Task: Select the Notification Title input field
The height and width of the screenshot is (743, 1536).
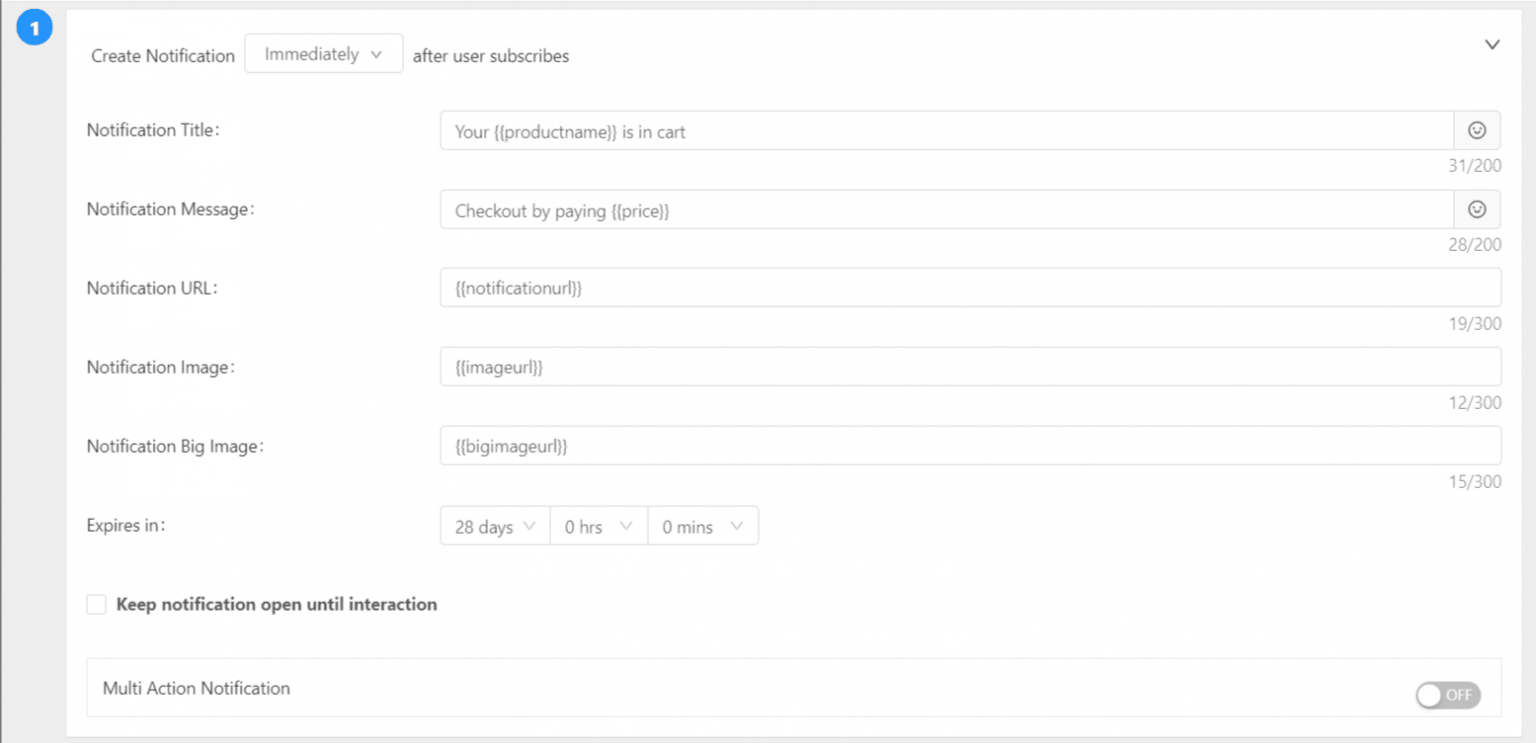Action: pos(900,130)
